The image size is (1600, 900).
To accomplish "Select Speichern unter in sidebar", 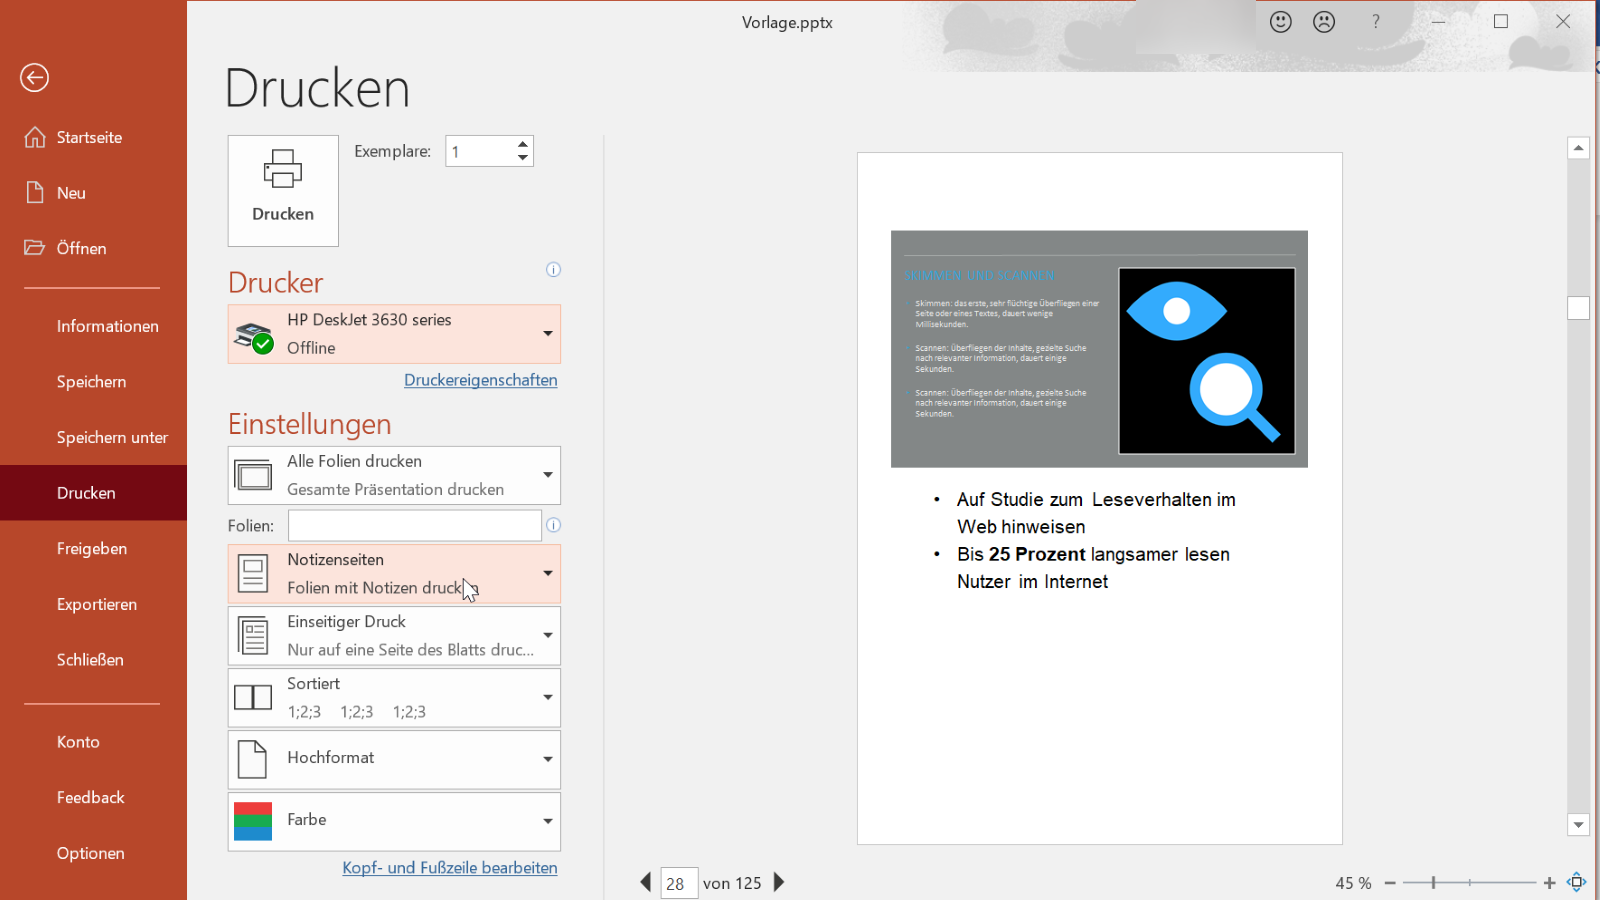I will click(112, 437).
